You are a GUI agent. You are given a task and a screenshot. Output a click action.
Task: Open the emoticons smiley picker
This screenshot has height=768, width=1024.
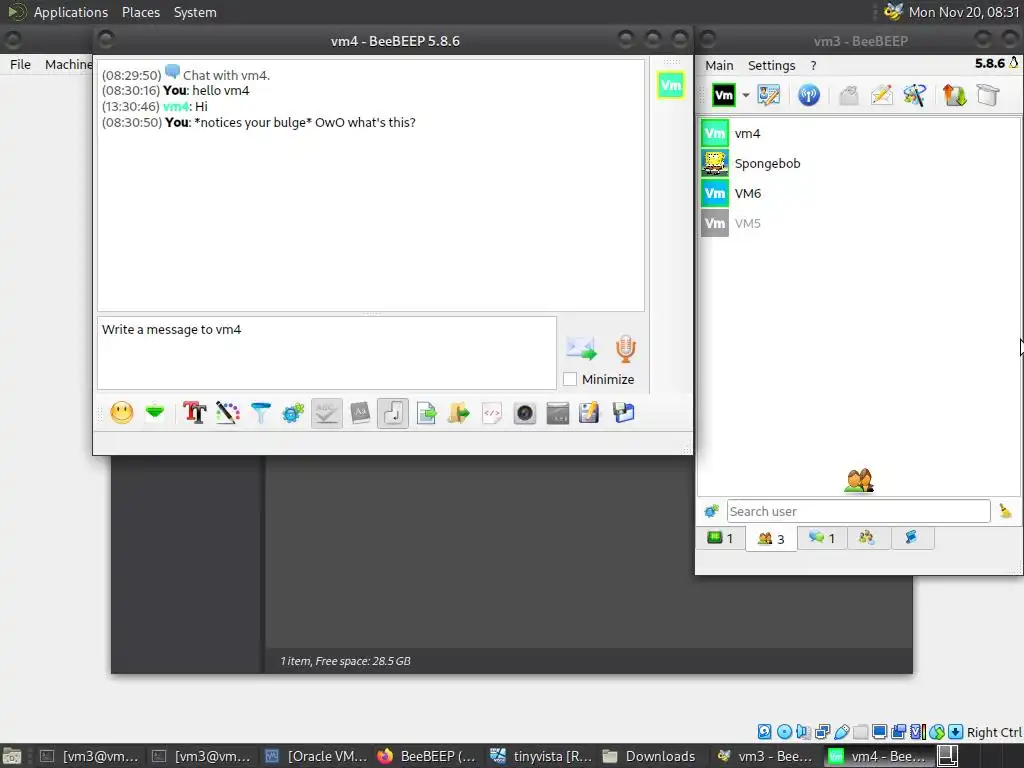[121, 413]
